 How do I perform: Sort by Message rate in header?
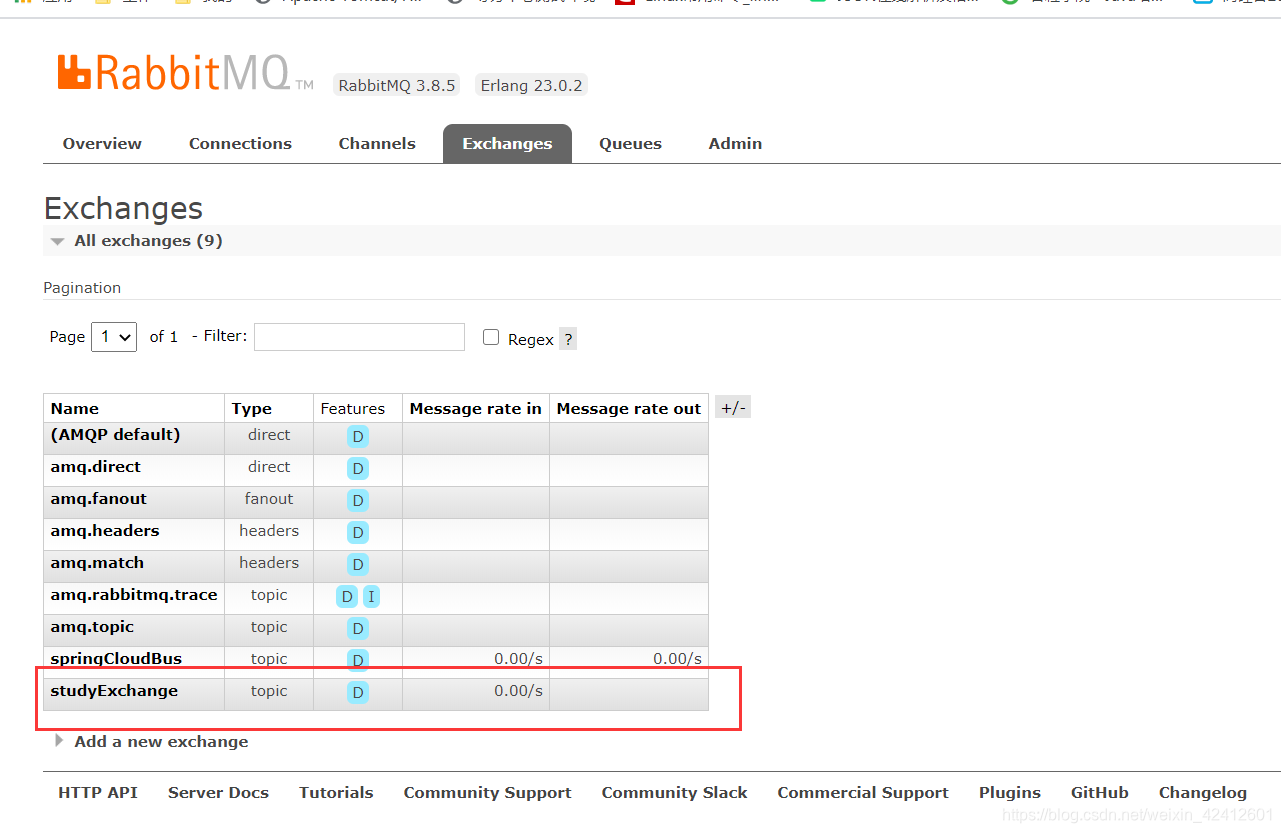point(476,408)
